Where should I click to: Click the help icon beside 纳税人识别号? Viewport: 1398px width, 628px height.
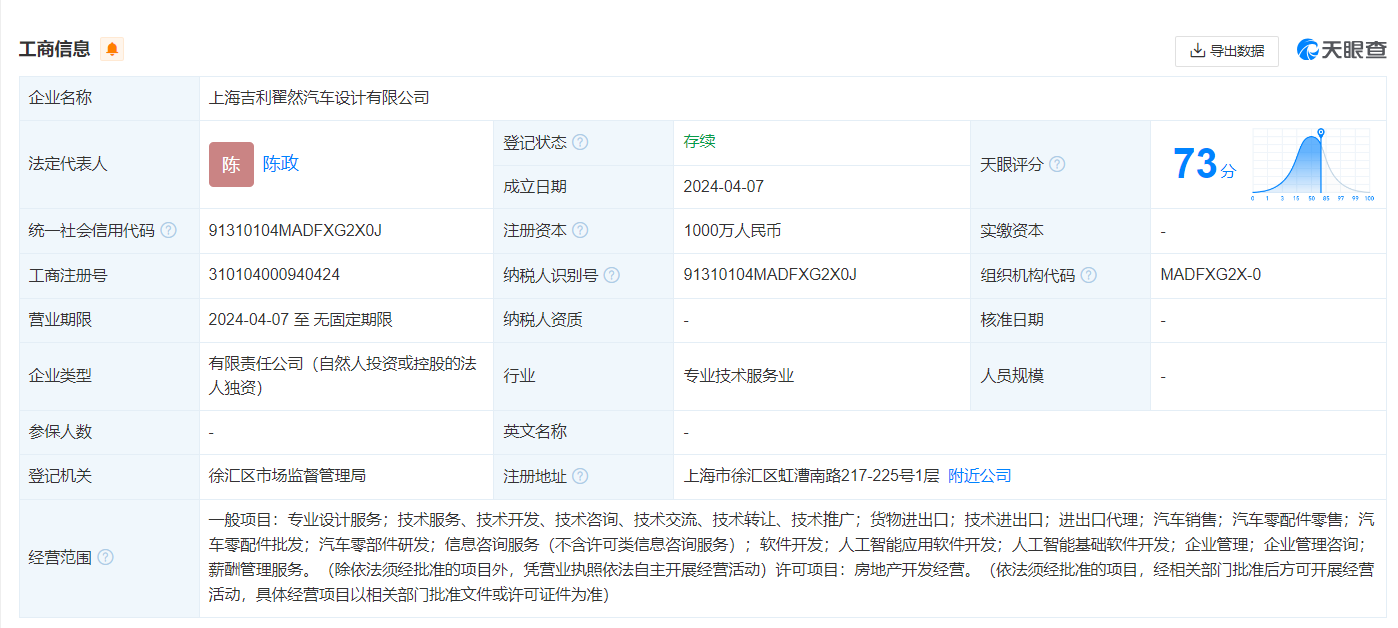pyautogui.click(x=611, y=275)
